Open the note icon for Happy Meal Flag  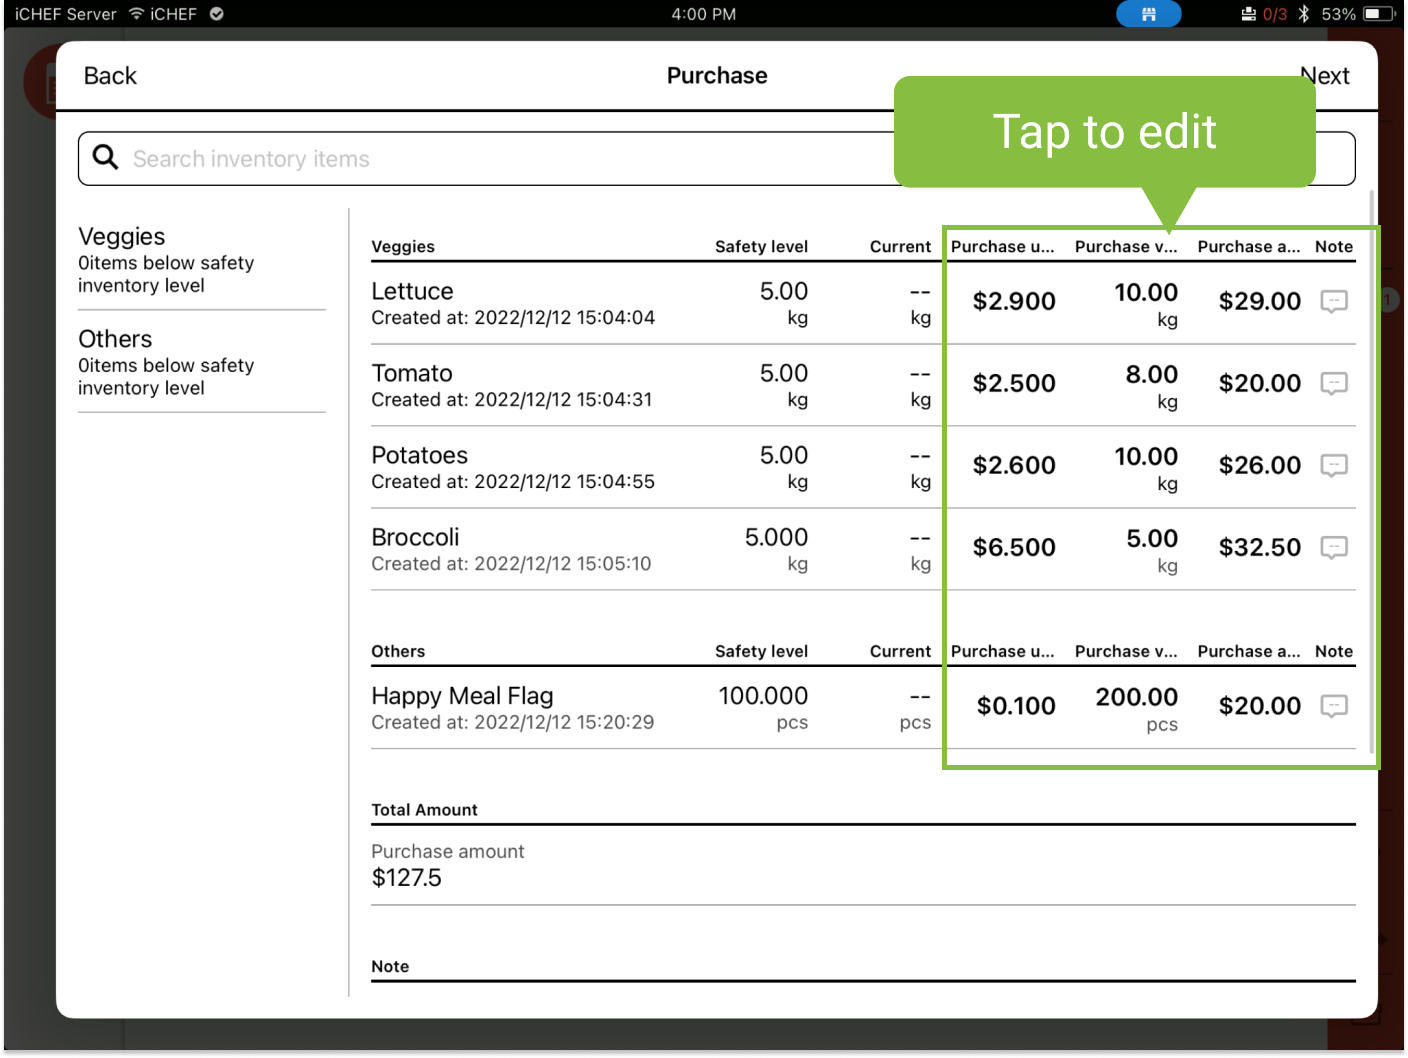1334,706
